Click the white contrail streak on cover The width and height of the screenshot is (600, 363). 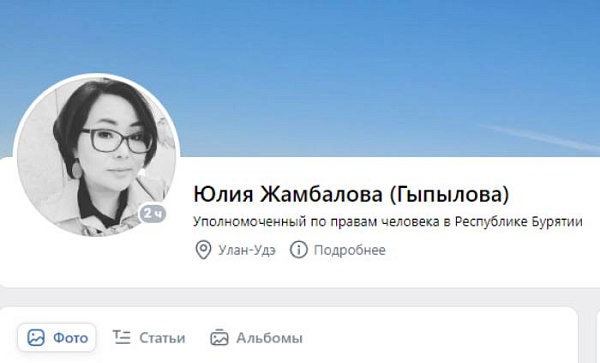click(540, 137)
